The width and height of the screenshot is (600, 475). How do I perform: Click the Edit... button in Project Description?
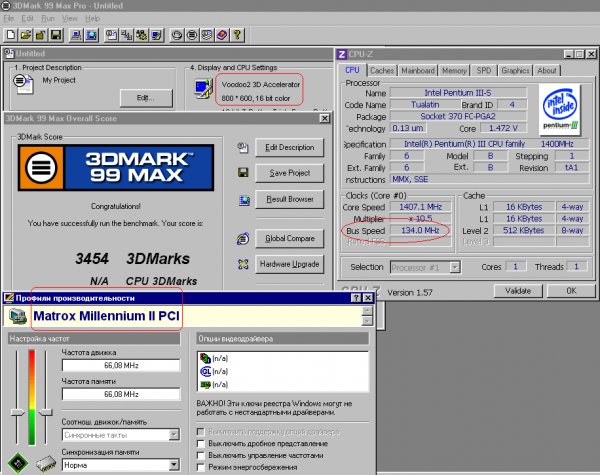[x=146, y=98]
